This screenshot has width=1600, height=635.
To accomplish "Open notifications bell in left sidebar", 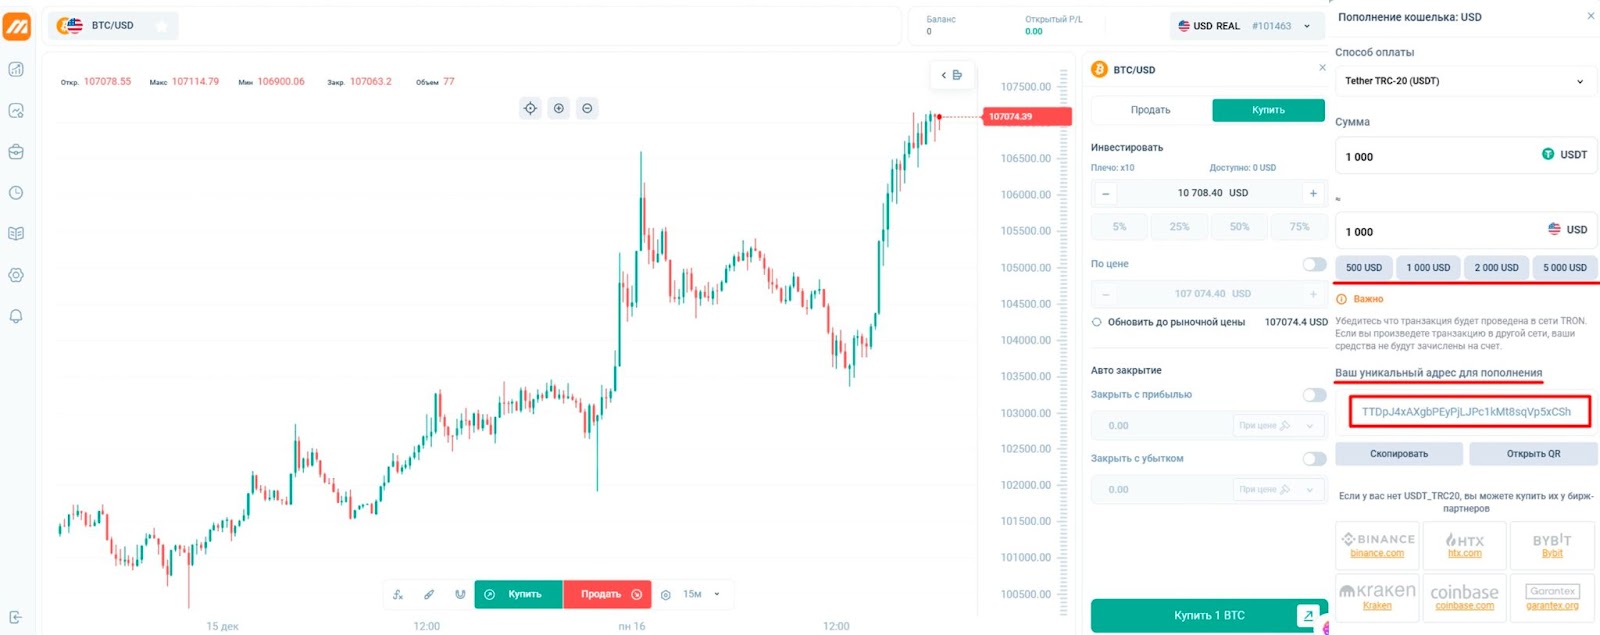I will point(16,316).
